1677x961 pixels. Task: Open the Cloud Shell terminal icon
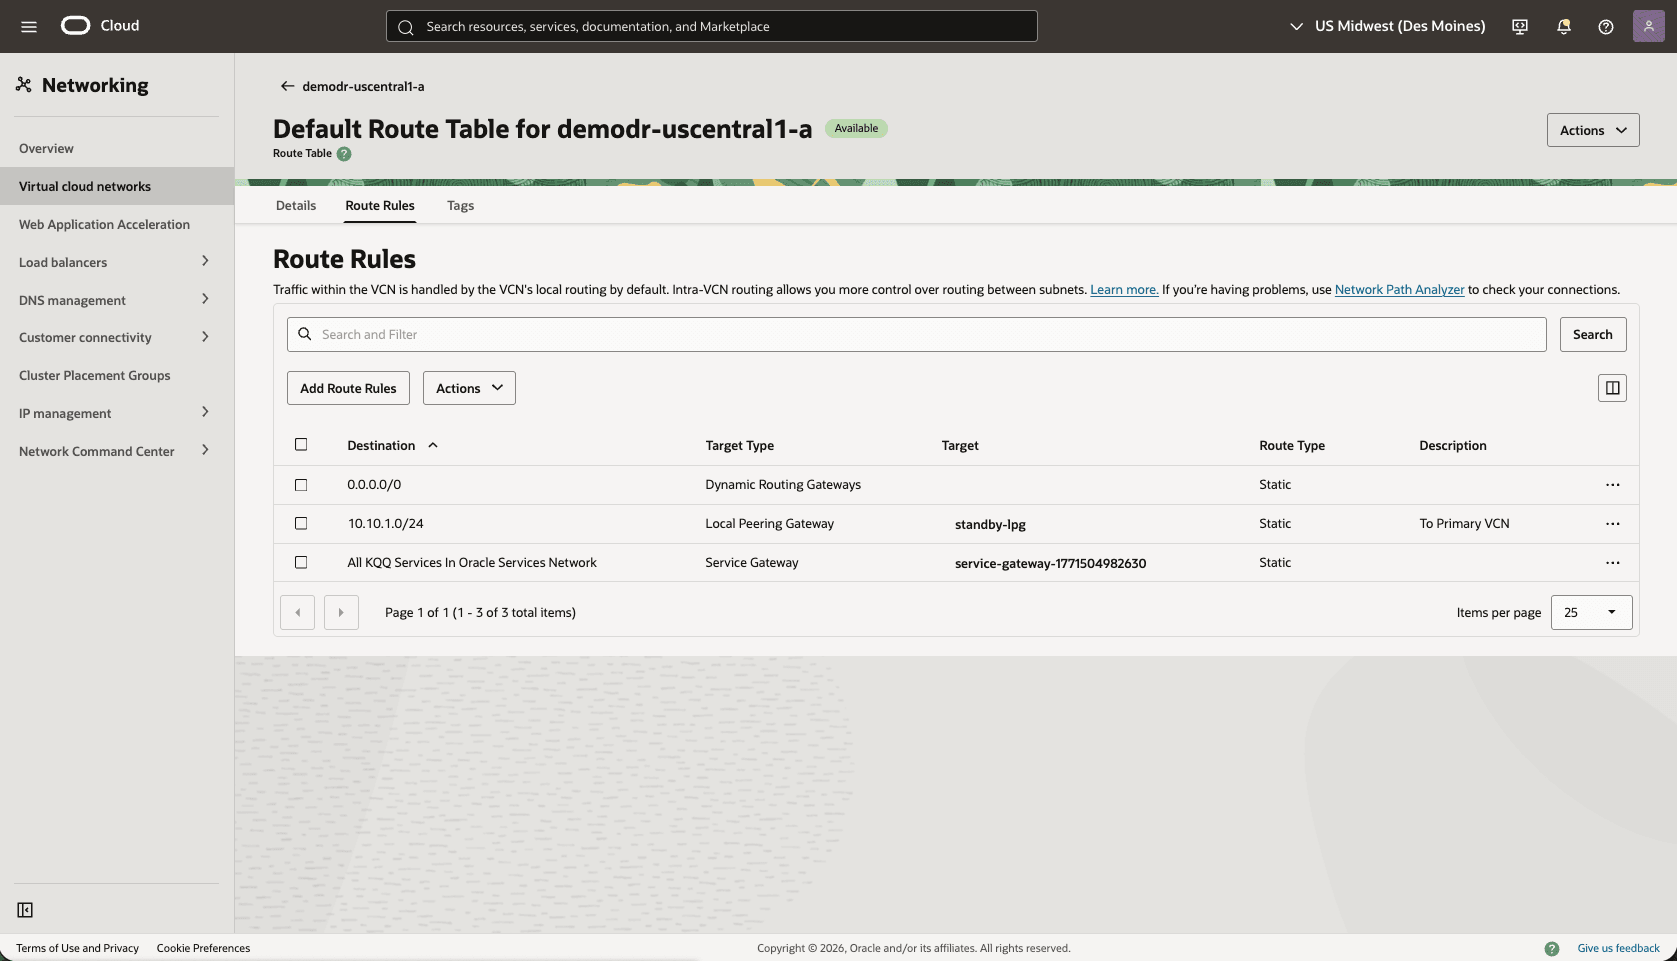coord(1518,26)
